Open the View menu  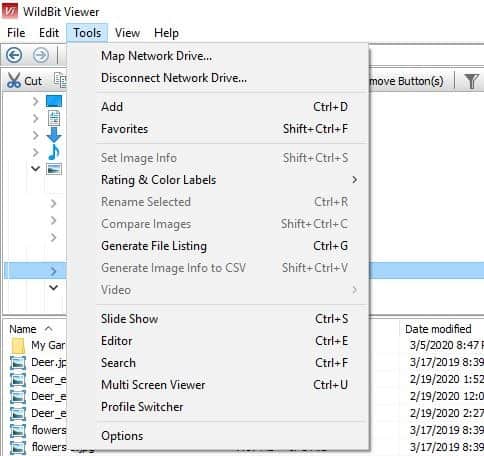click(127, 33)
